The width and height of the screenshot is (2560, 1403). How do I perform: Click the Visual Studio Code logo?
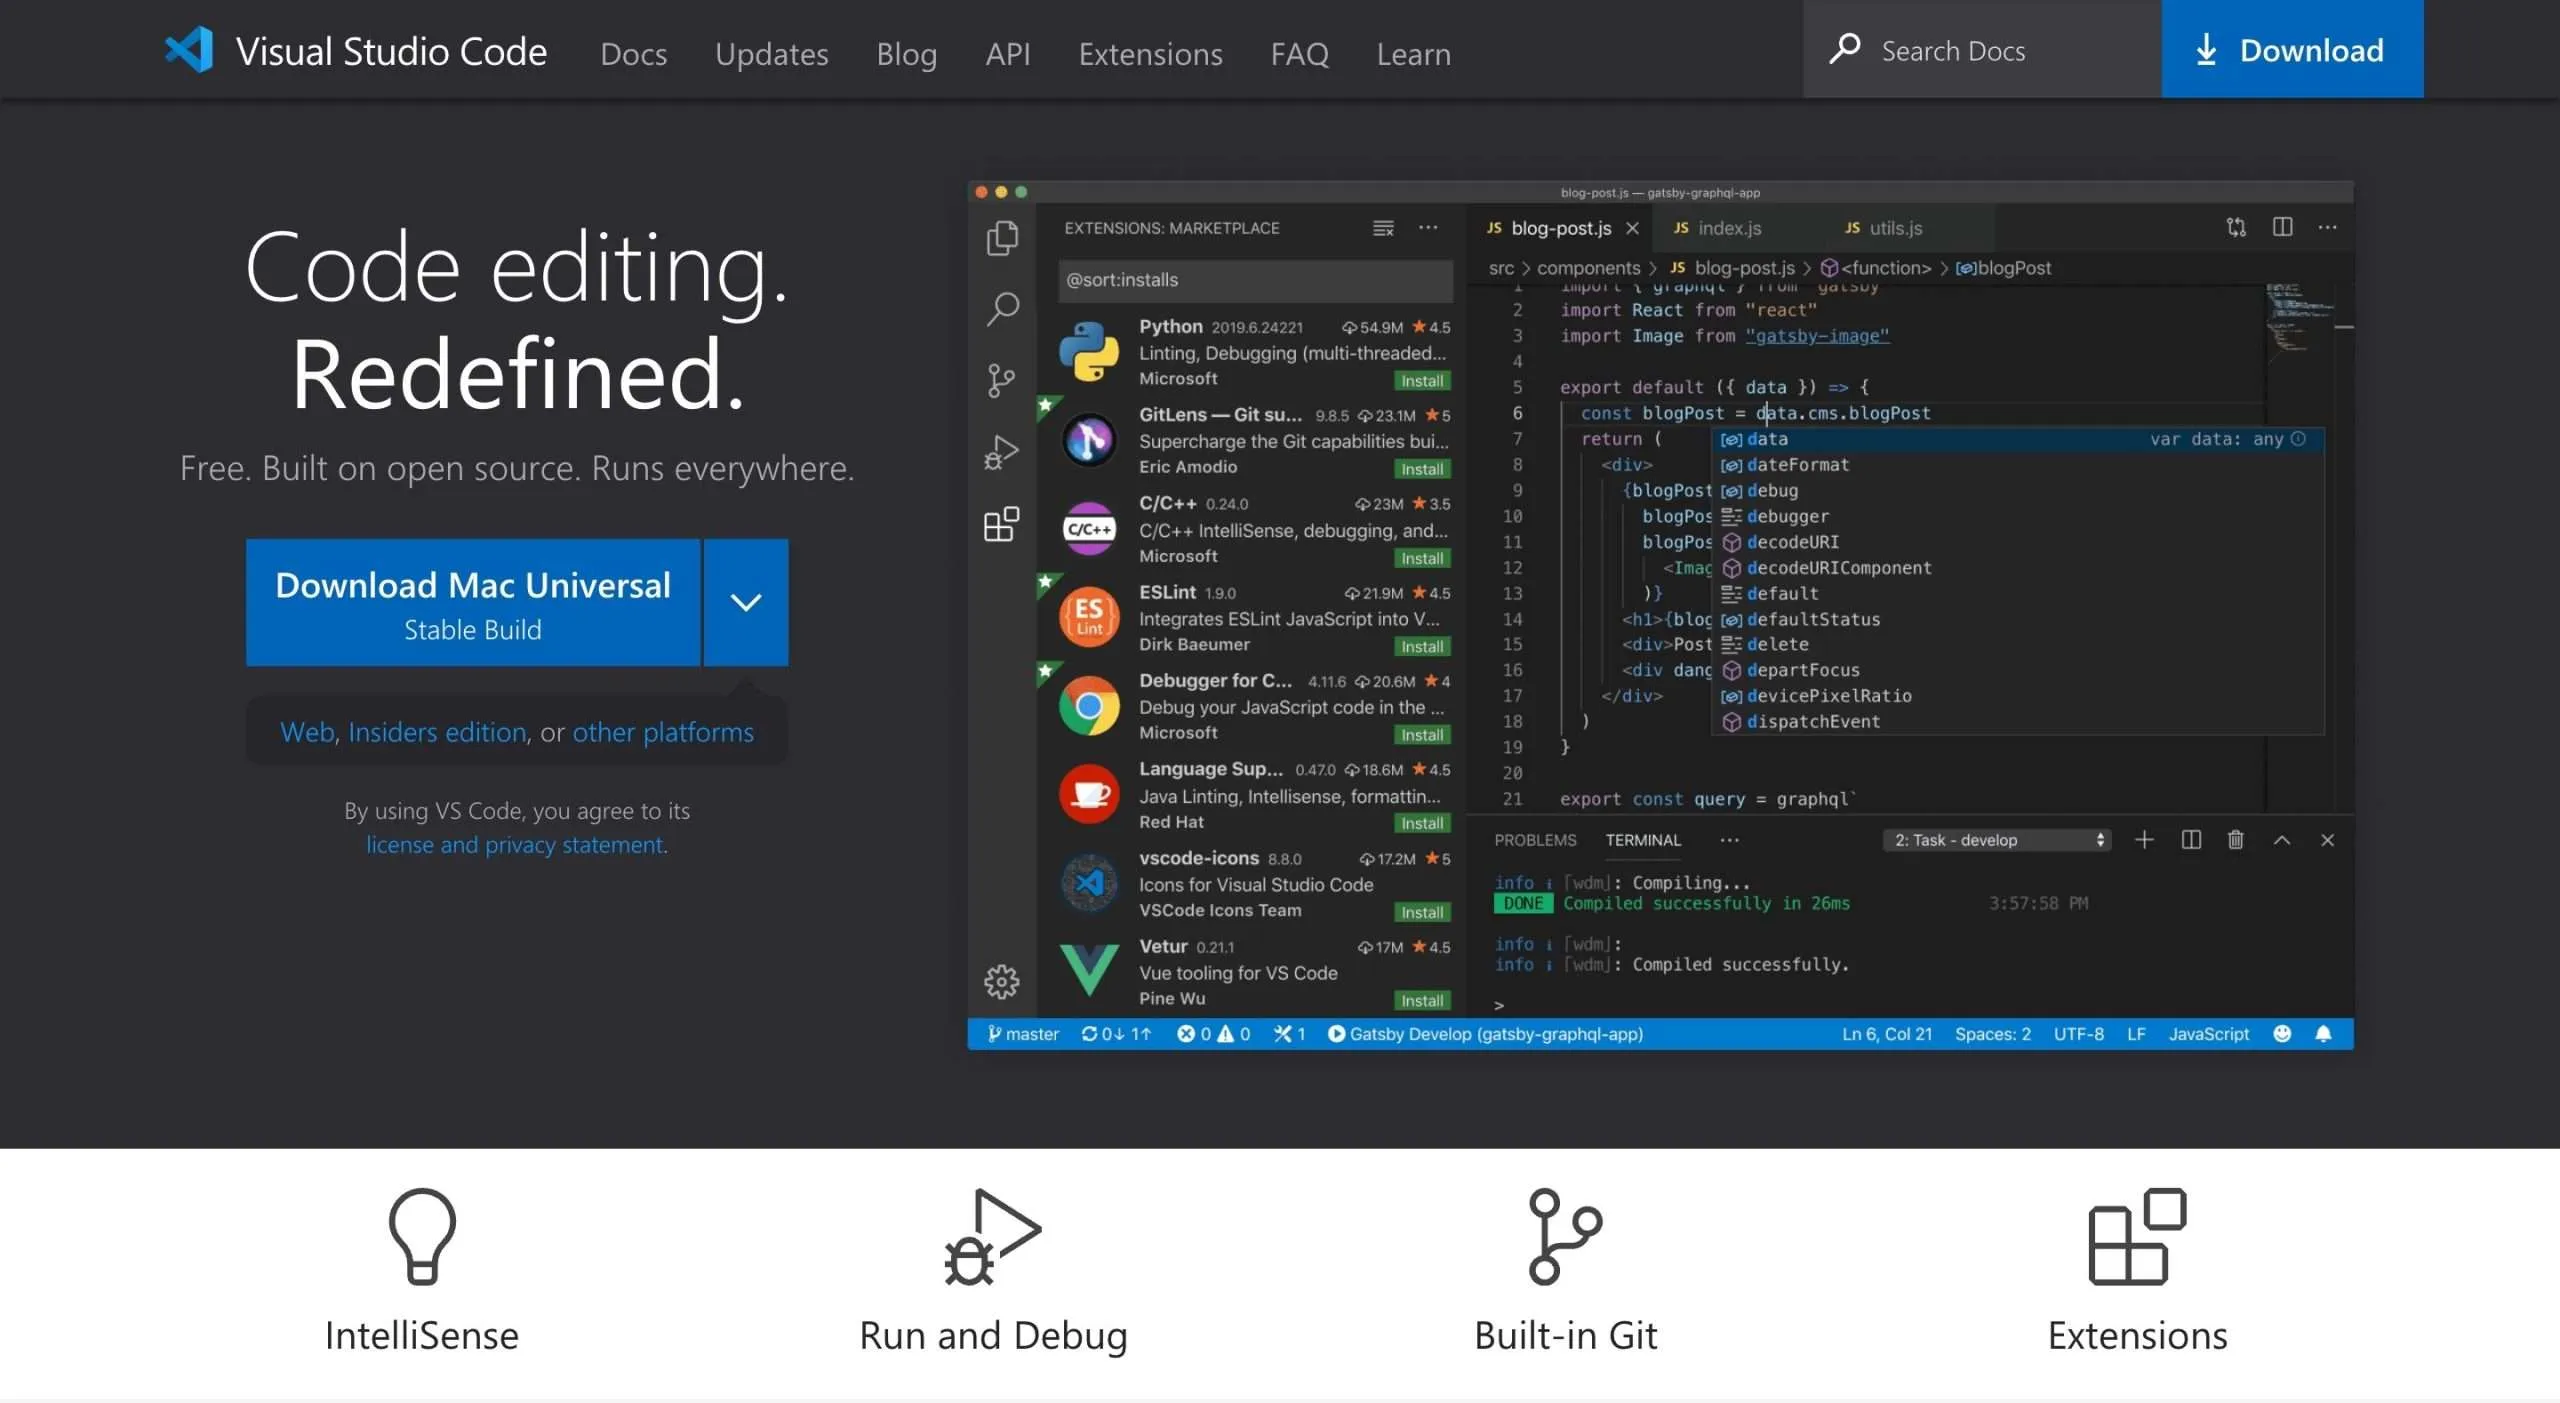coord(189,50)
